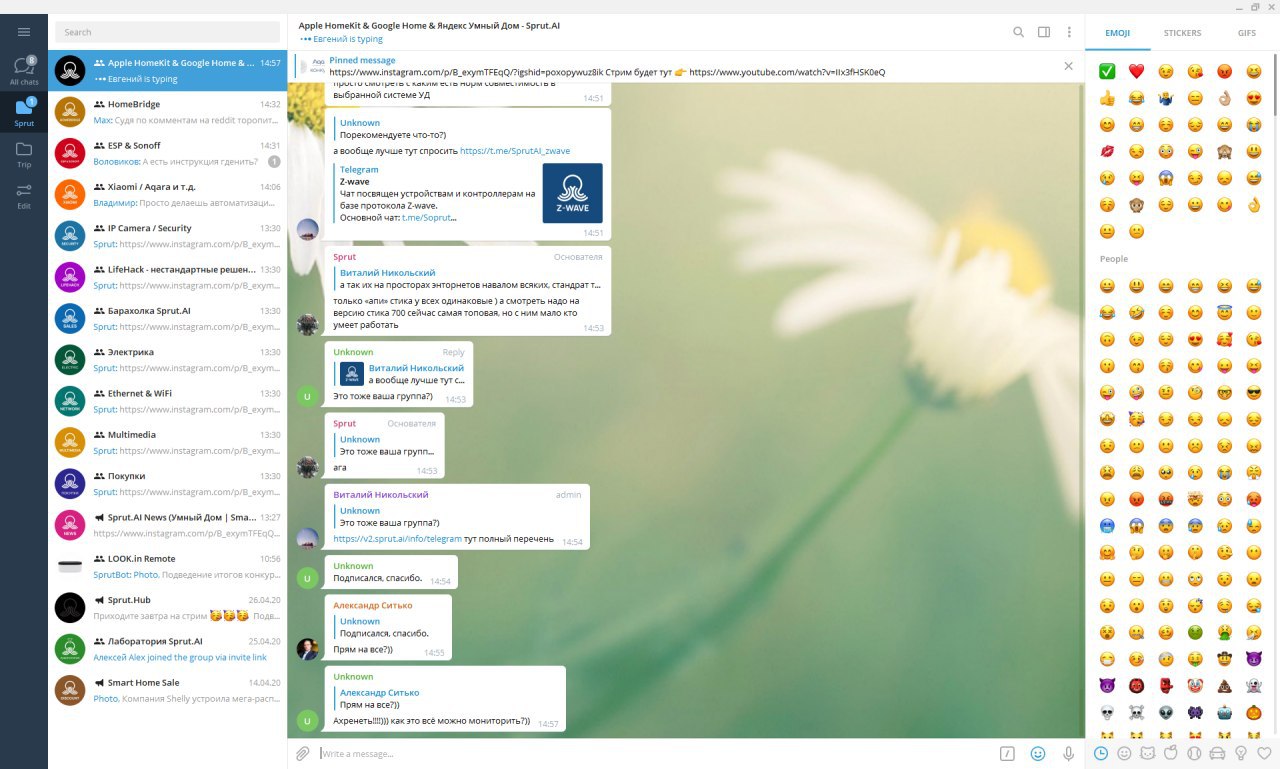Open the LOOK.in Remote chat
The image size is (1280, 769).
click(x=167, y=566)
